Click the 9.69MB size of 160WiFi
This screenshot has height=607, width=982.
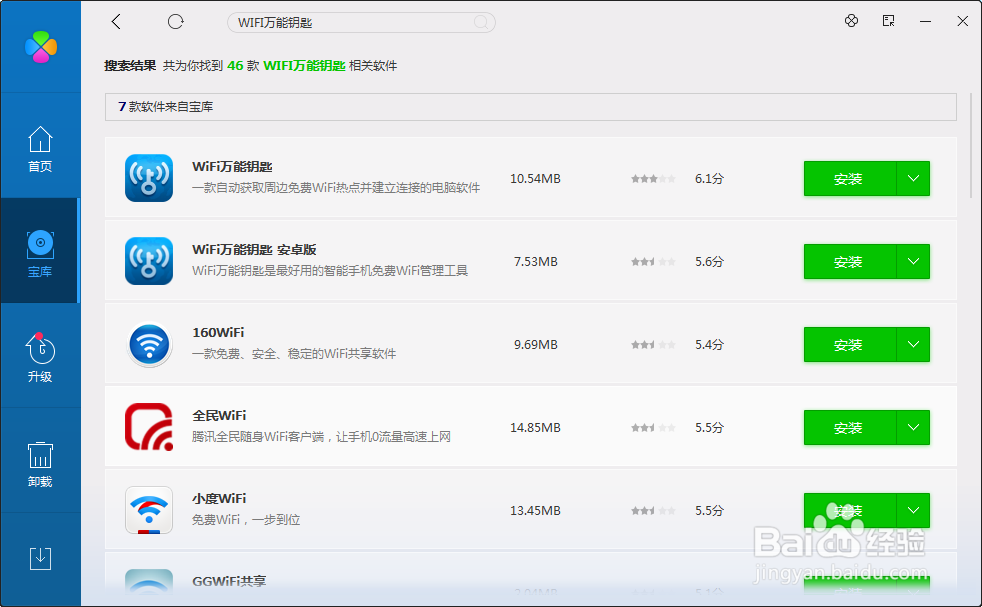coord(535,345)
